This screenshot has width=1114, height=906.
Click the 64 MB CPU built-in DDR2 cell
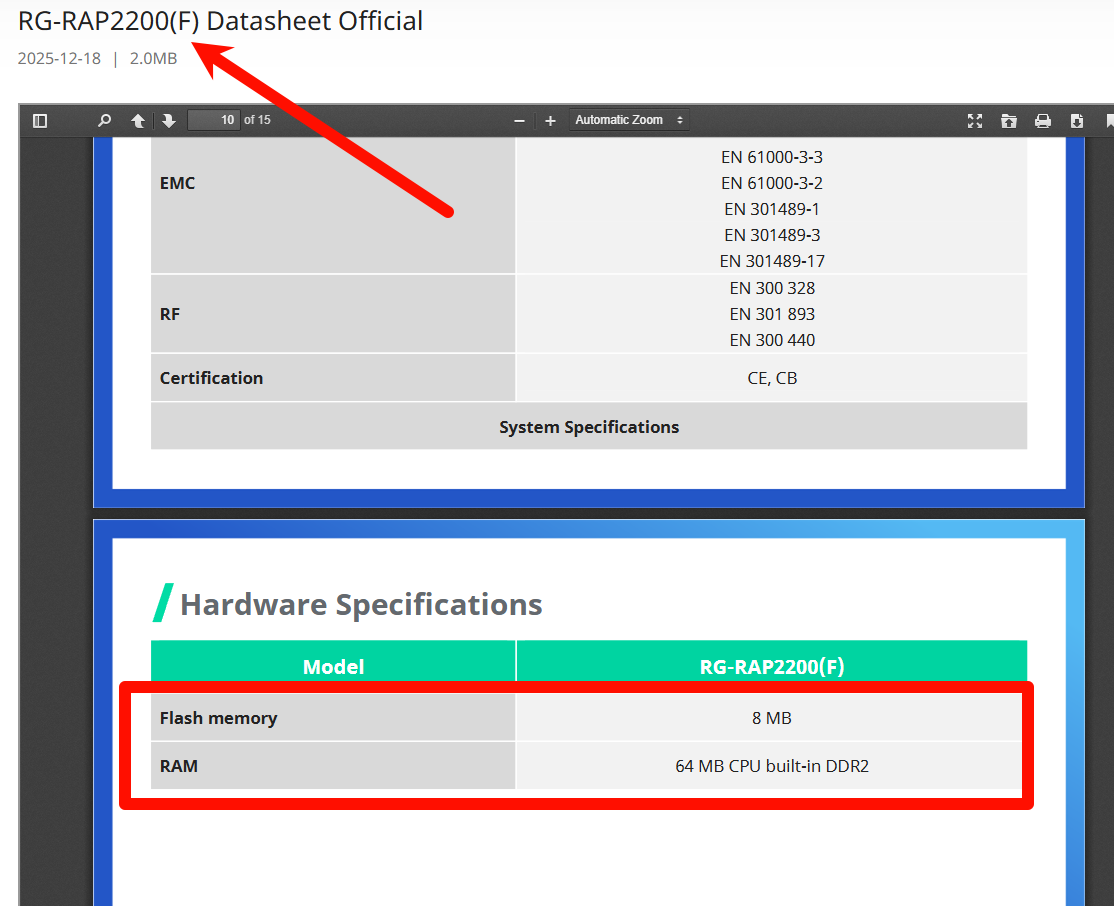(x=772, y=766)
